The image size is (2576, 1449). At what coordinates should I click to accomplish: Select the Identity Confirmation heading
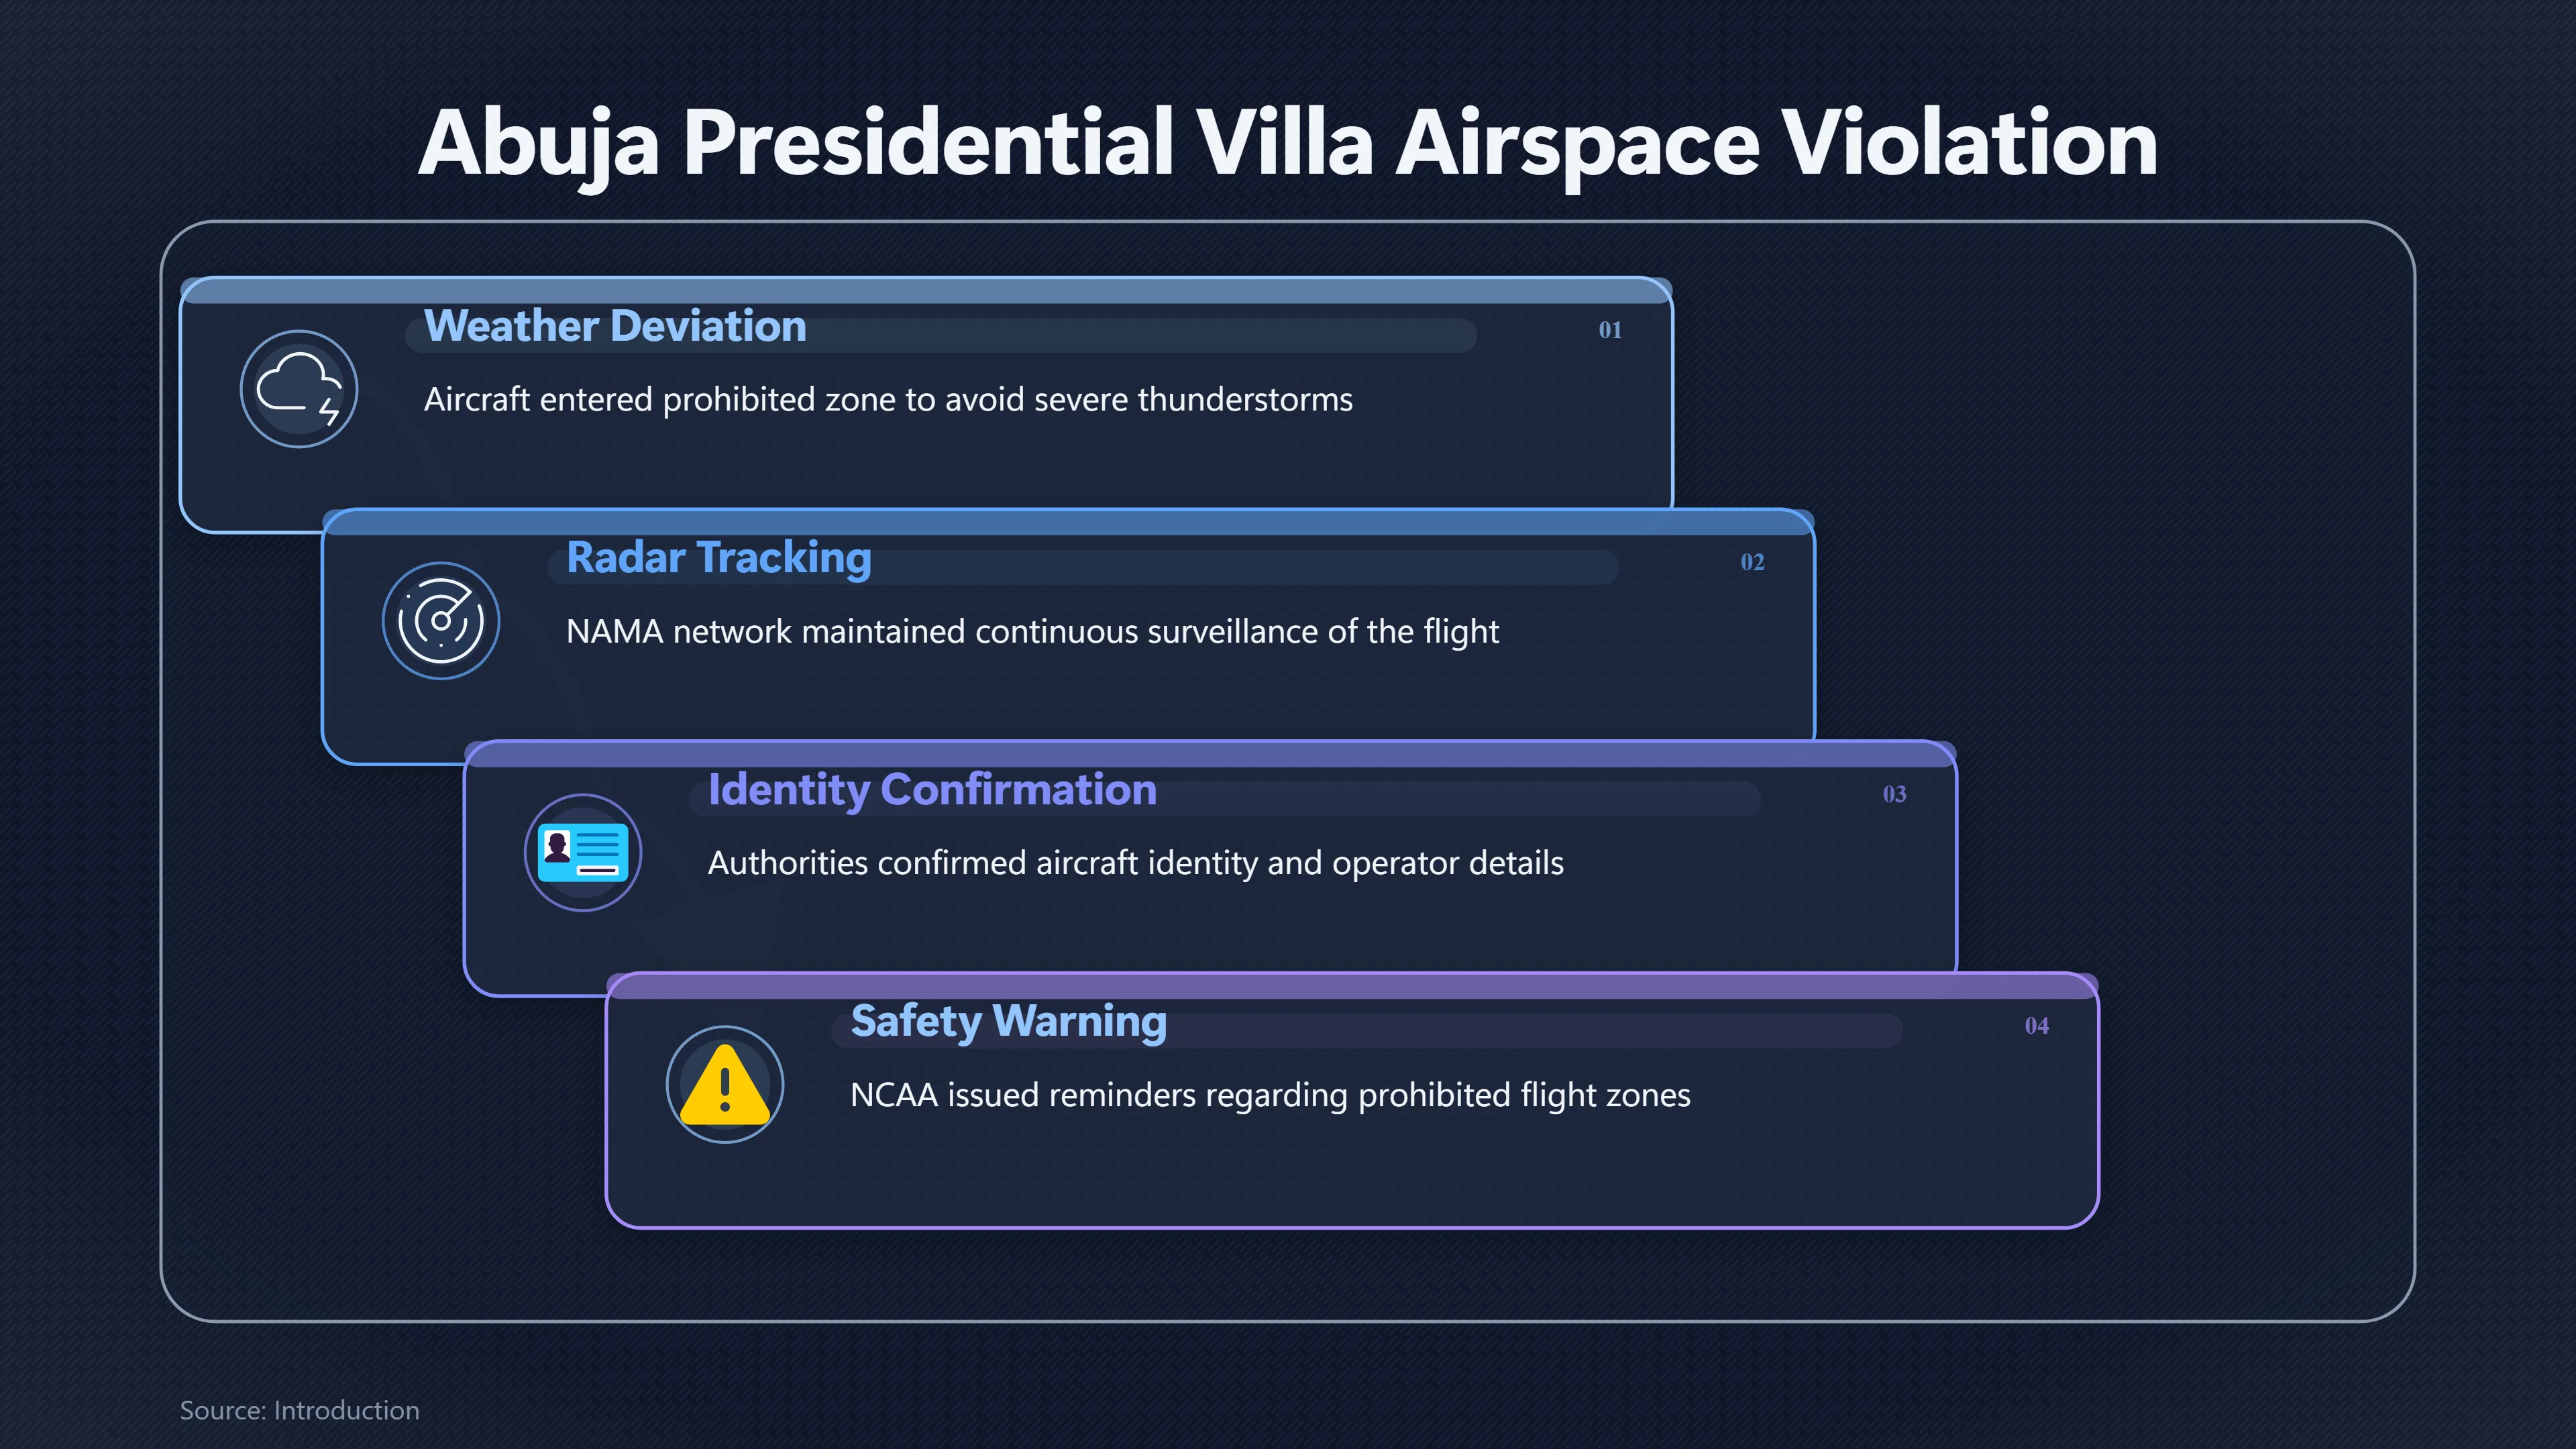tap(932, 790)
